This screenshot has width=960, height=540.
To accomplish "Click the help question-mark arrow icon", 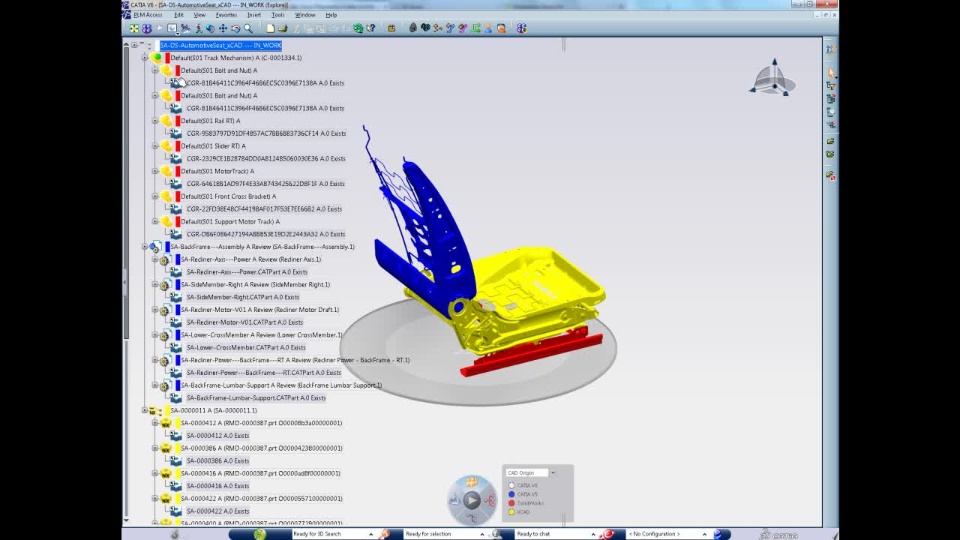I will (x=371, y=28).
